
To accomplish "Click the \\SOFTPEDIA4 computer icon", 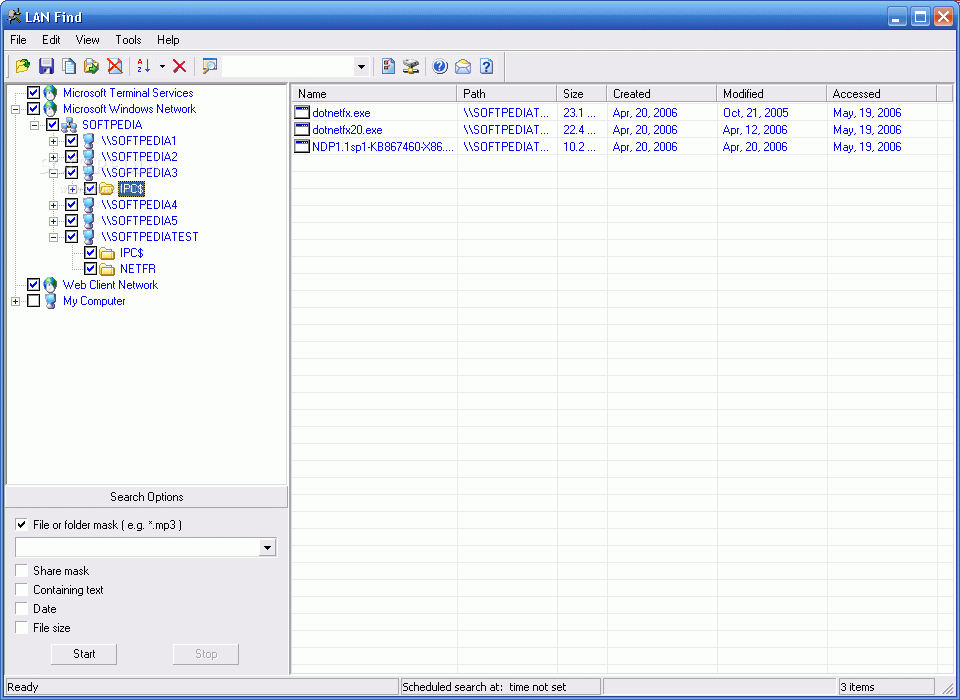I will coord(88,205).
